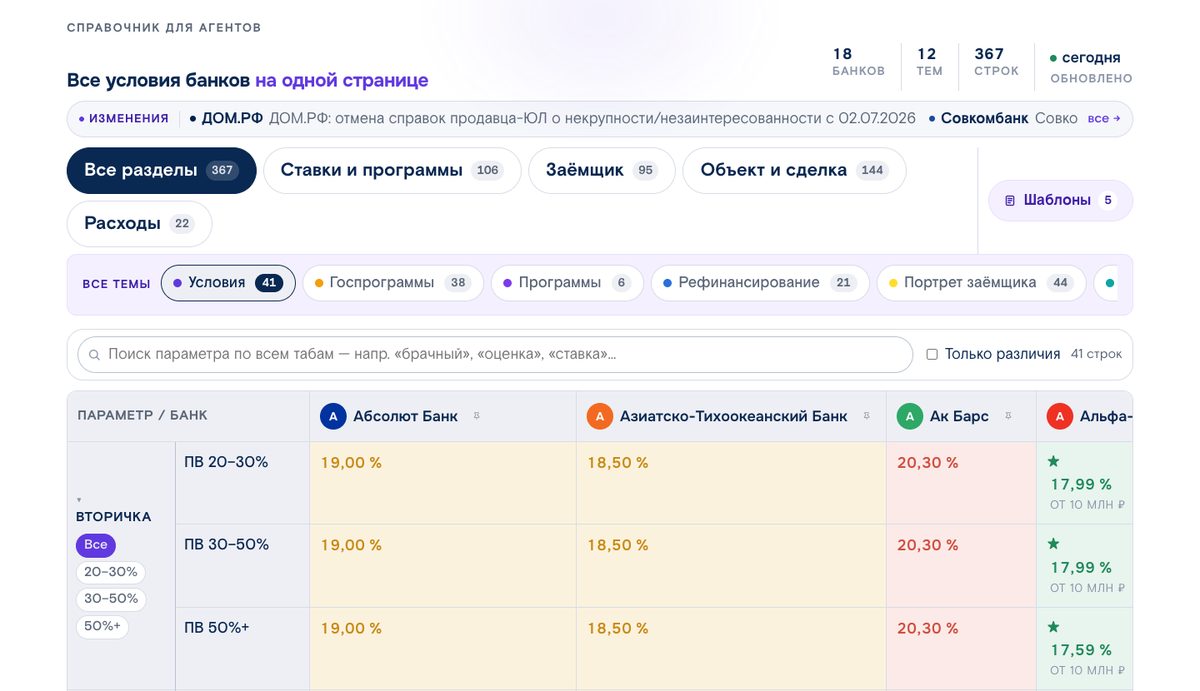This screenshot has width=1200, height=691.
Task: Click the search magnifier icon
Action: (x=95, y=355)
